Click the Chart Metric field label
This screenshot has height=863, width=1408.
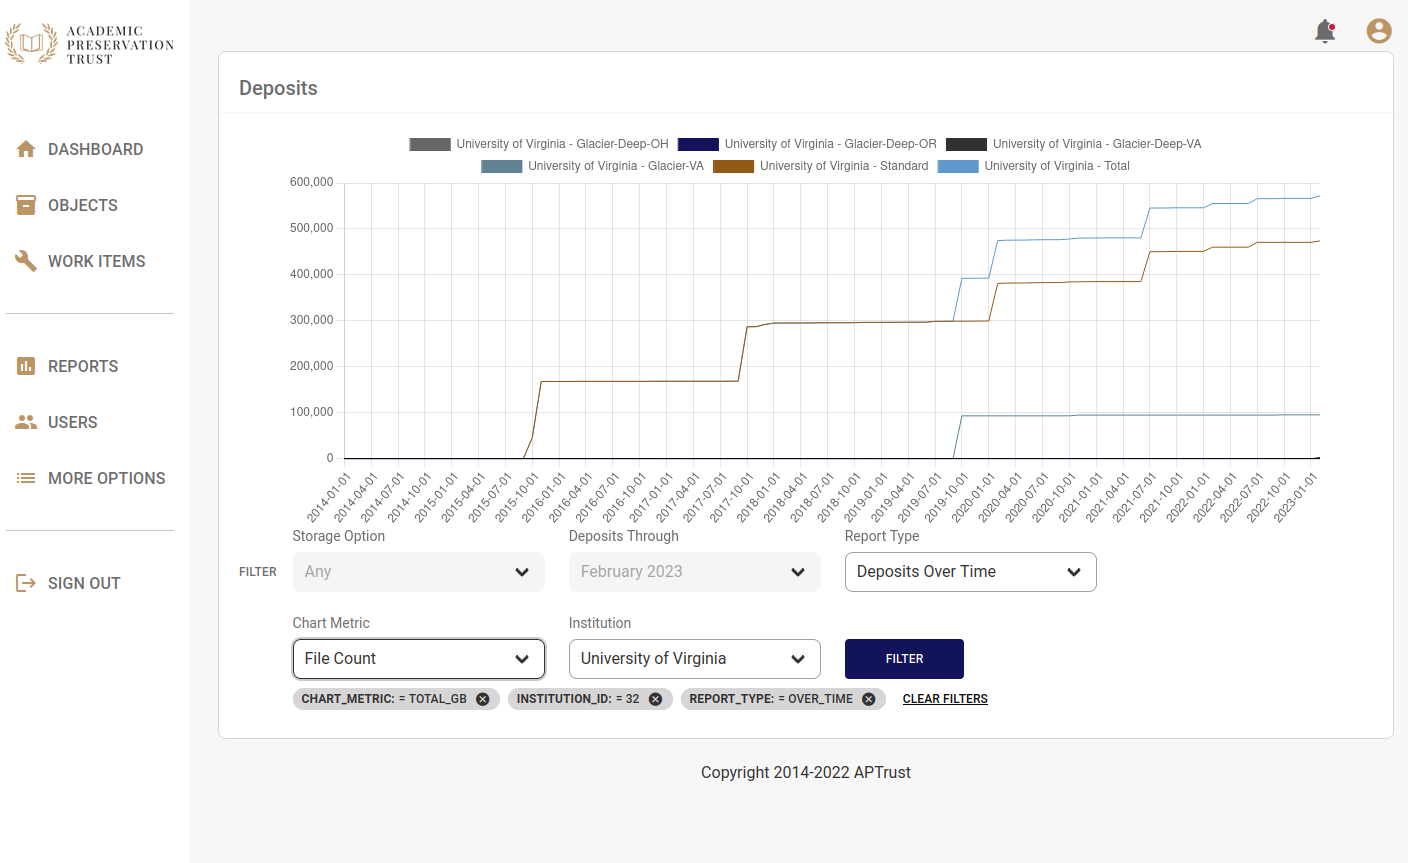(331, 623)
